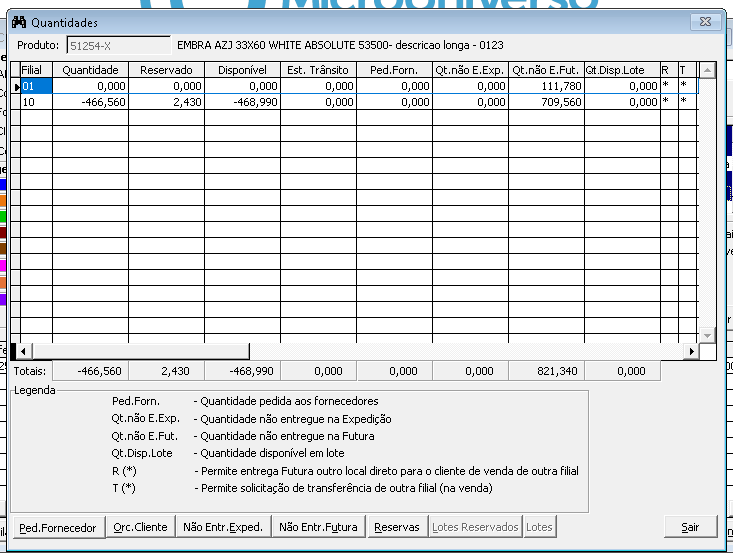Click the T column header
733x558 pixels.
(x=687, y=70)
